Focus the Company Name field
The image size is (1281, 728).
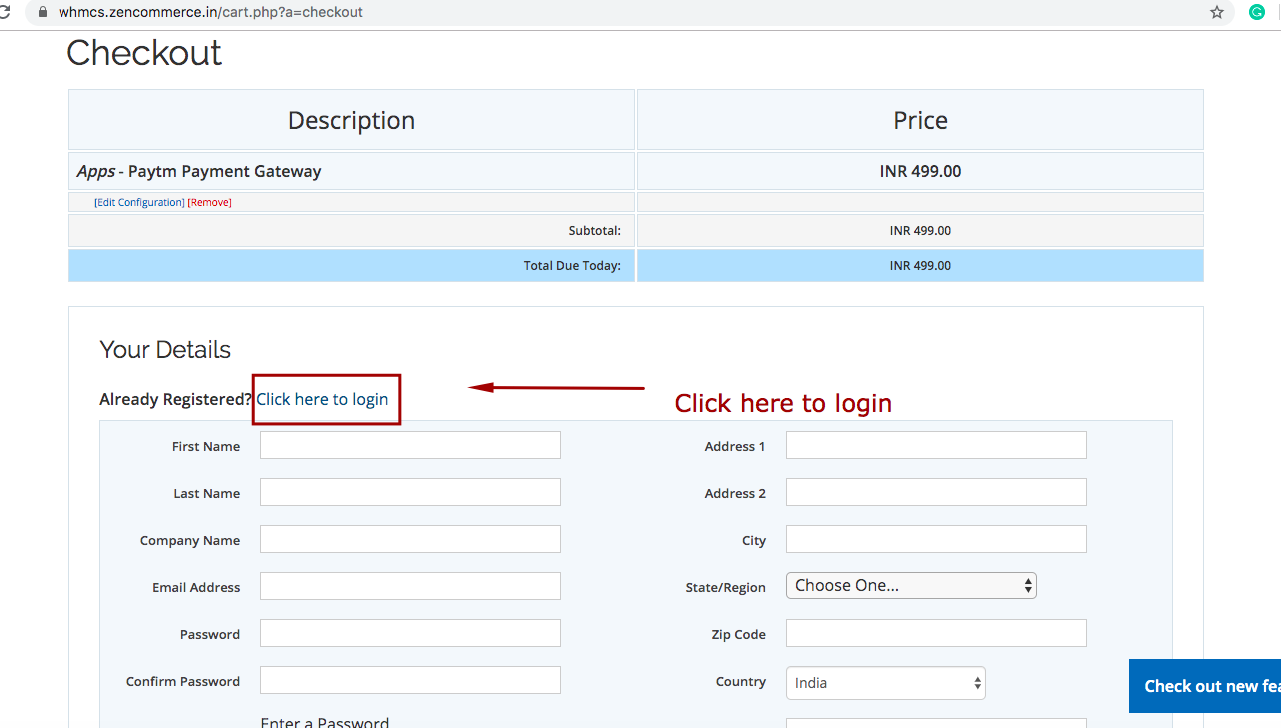(410, 539)
